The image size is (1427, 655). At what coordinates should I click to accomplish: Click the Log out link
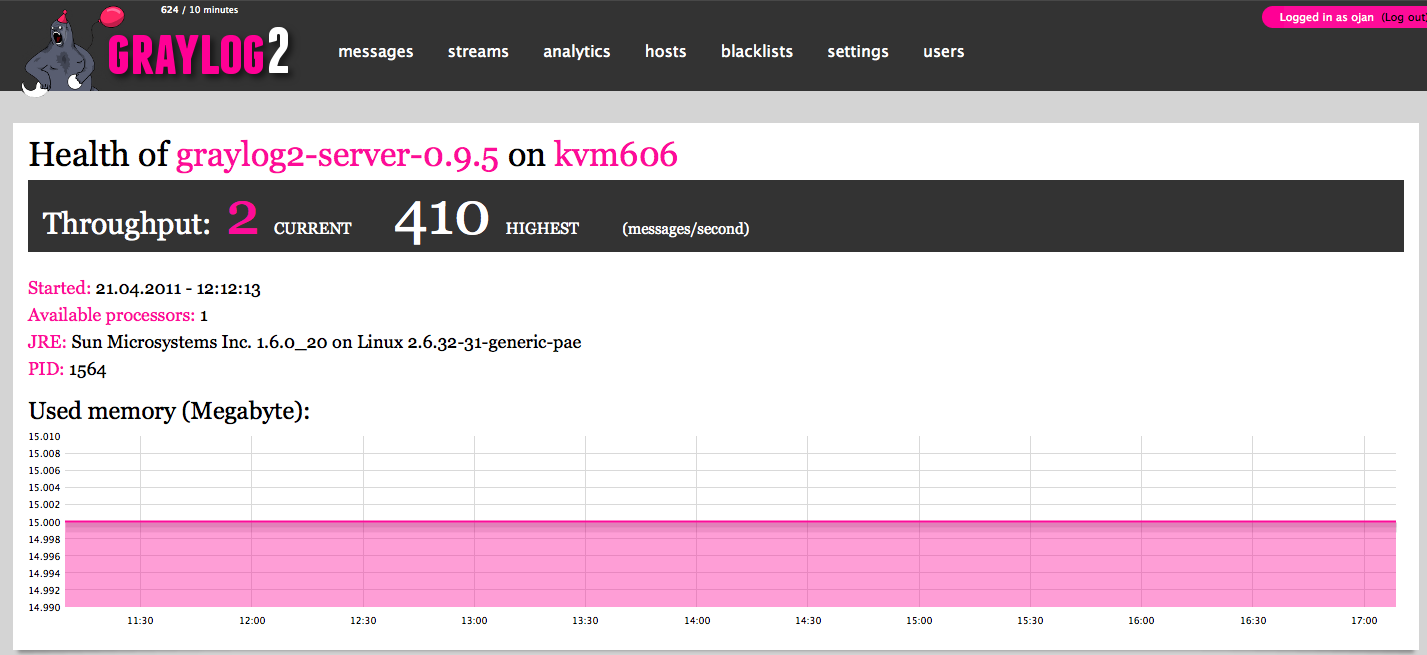click(1402, 18)
